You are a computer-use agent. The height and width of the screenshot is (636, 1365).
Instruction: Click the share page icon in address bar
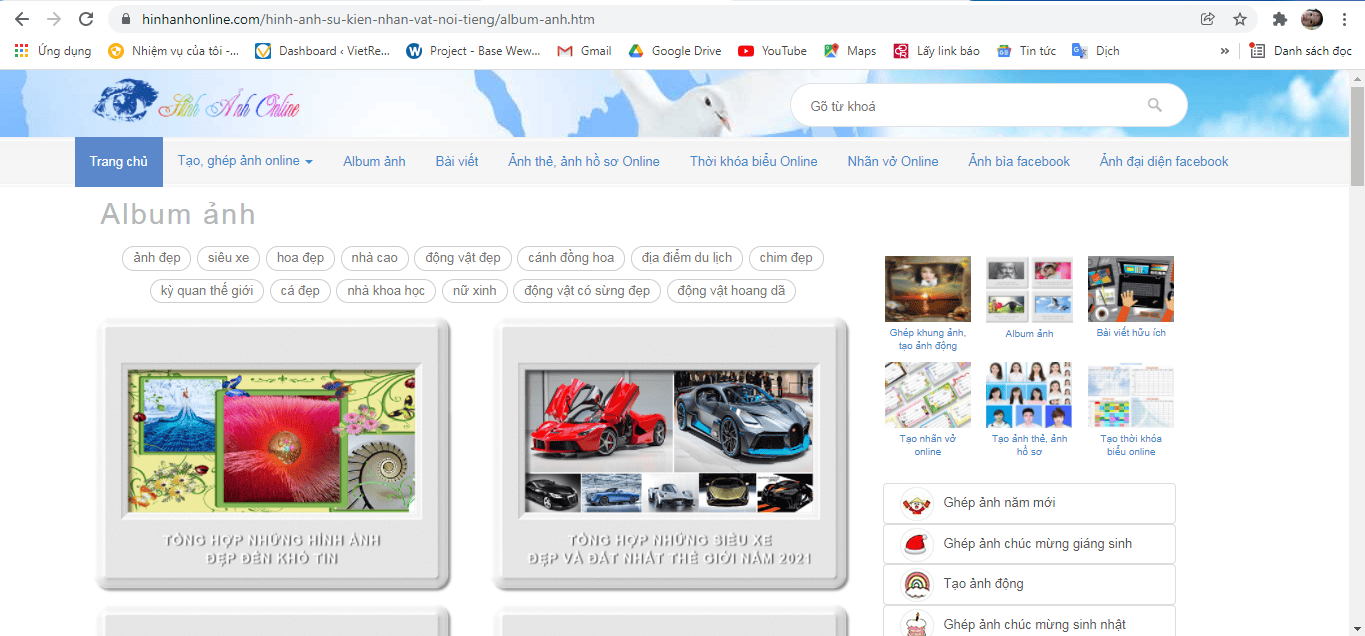(1208, 19)
